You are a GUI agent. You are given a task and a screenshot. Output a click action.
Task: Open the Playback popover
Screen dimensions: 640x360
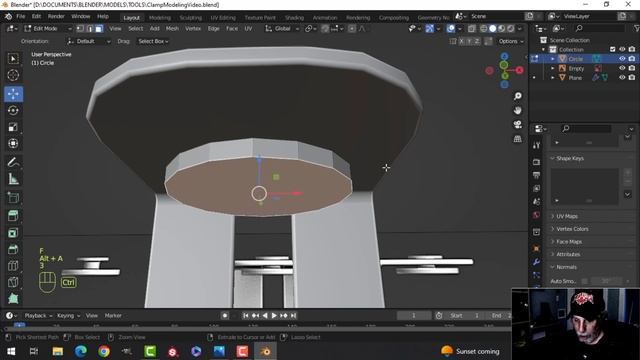tap(38, 316)
